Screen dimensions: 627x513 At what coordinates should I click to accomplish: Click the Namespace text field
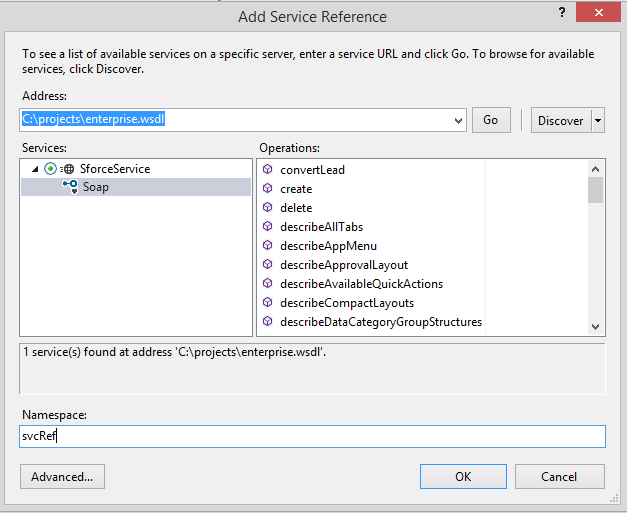[312, 436]
